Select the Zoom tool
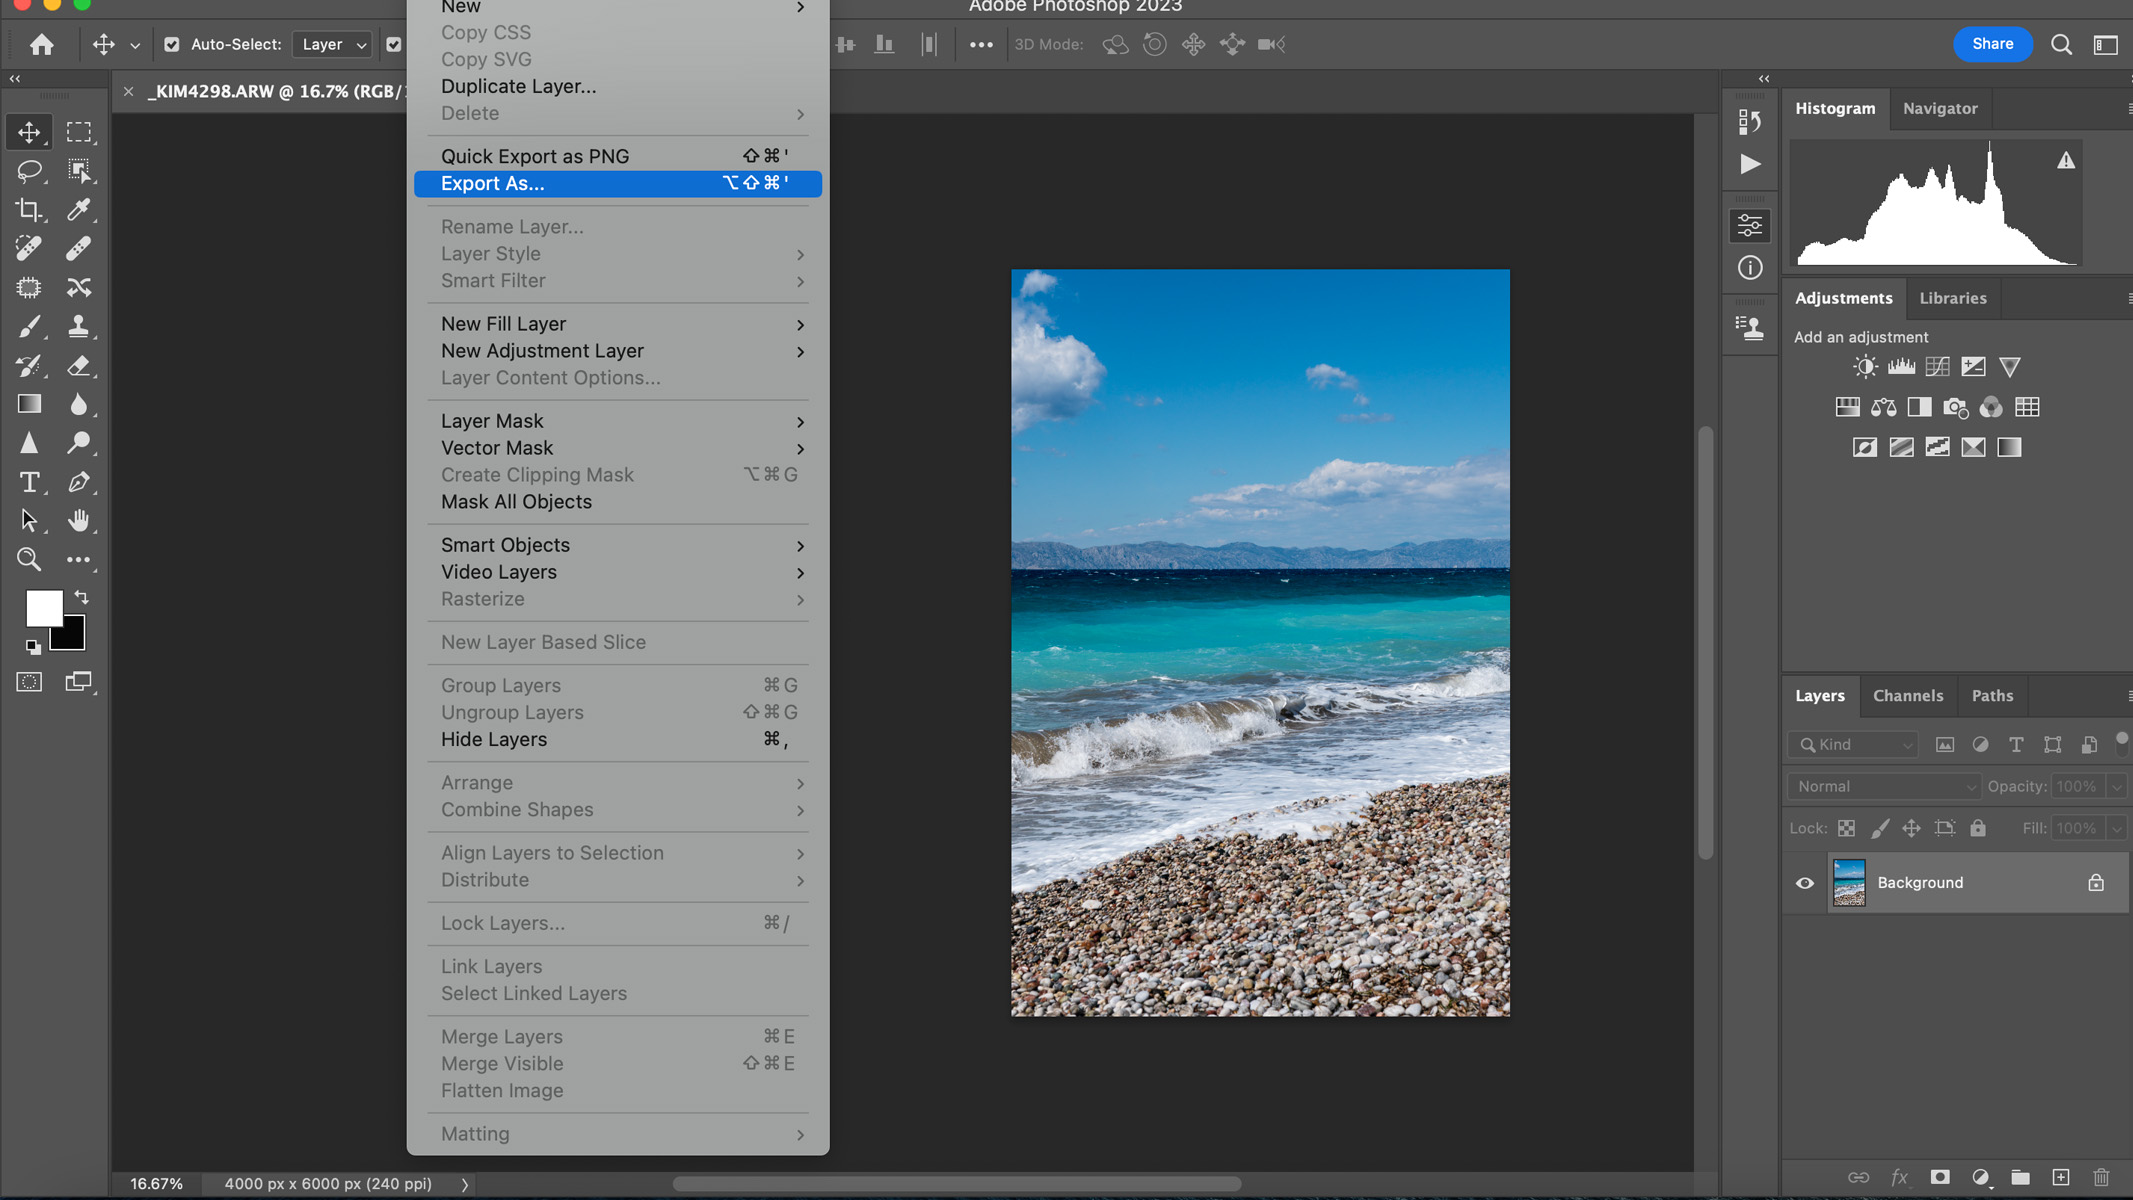Viewport: 2133px width, 1200px height. (29, 559)
